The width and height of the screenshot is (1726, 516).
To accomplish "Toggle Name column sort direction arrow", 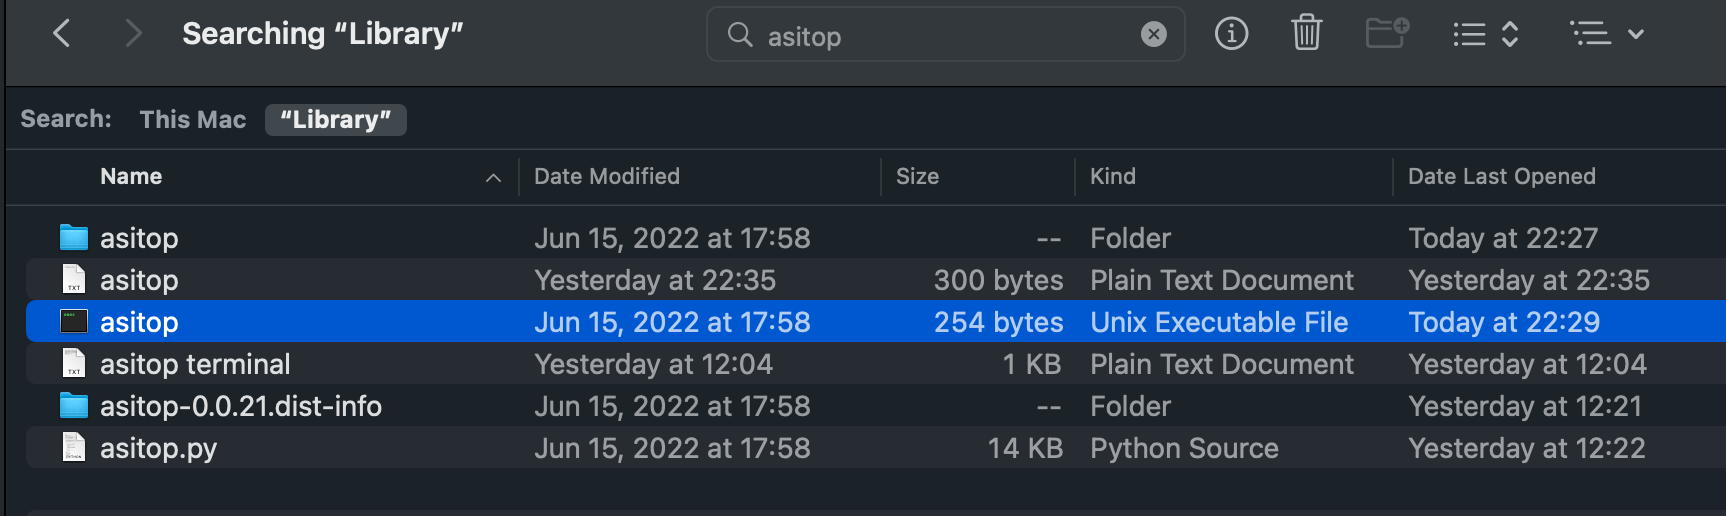I will pyautogui.click(x=493, y=178).
